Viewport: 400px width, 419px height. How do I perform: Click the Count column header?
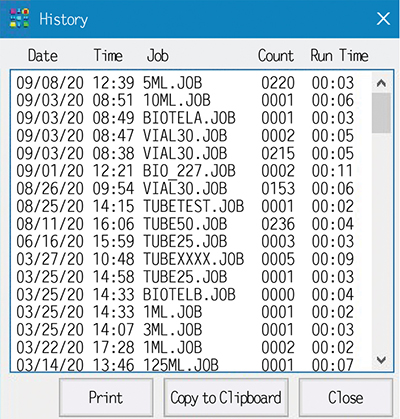coord(276,55)
